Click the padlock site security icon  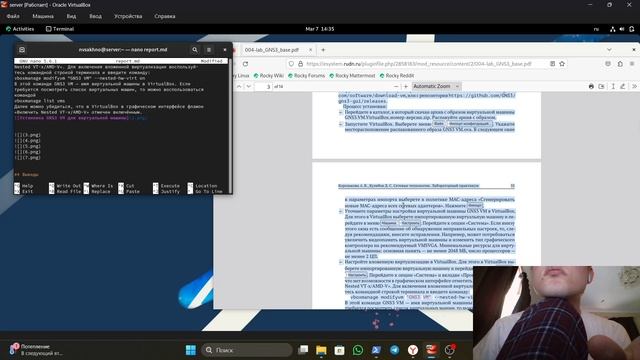(300, 64)
